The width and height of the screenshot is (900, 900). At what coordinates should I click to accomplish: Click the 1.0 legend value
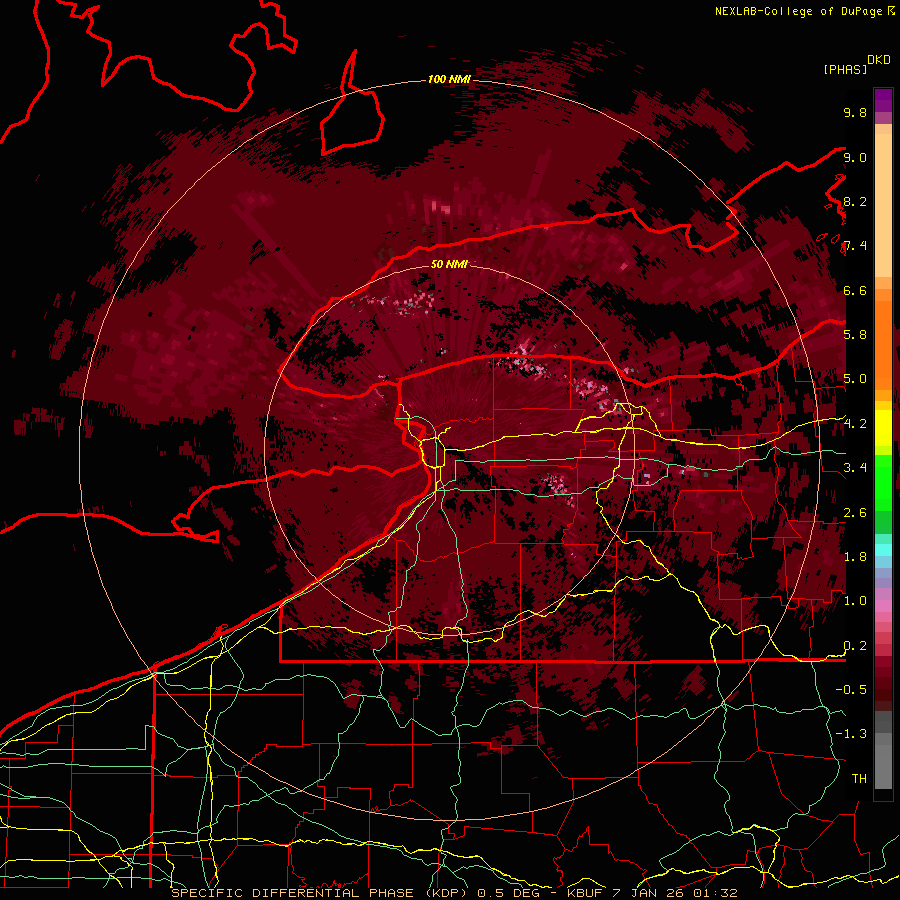(855, 601)
